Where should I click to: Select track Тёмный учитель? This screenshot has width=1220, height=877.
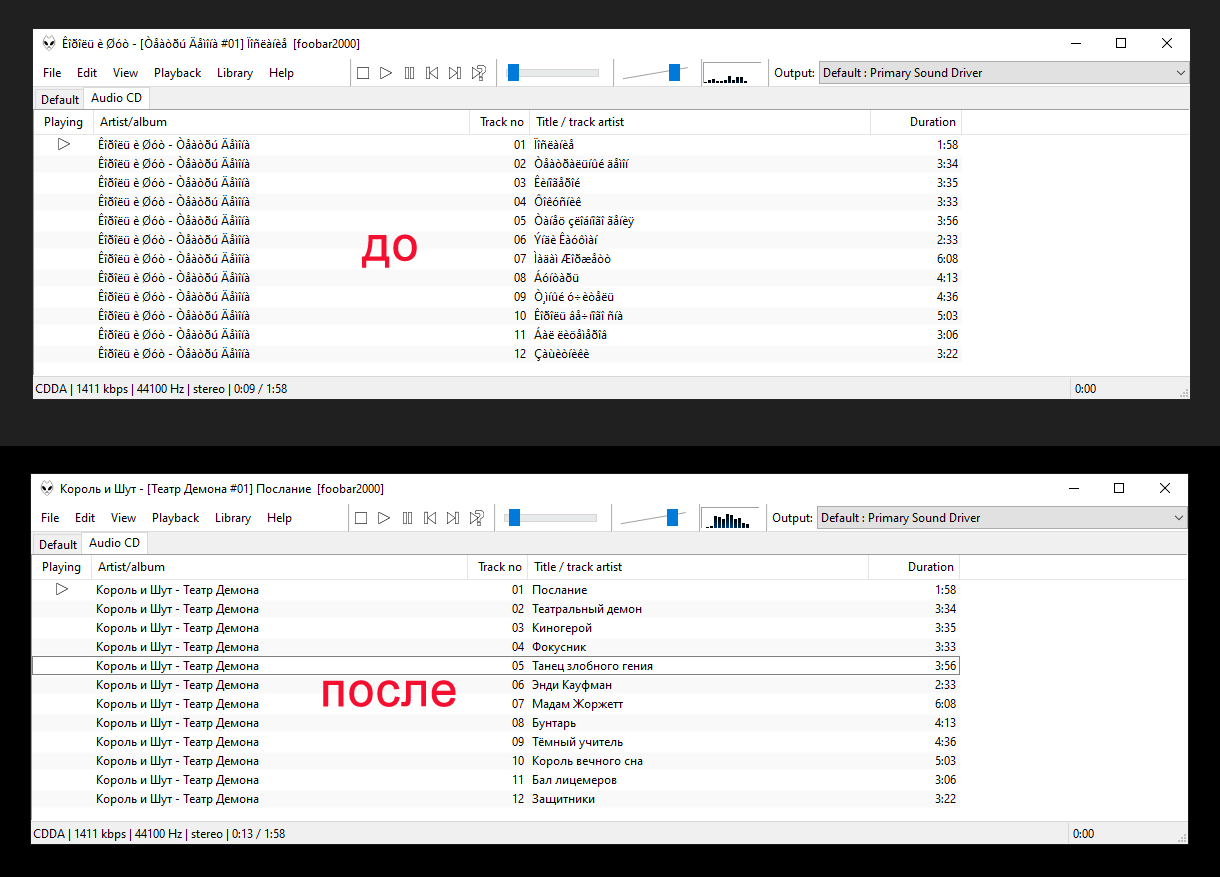point(496,742)
